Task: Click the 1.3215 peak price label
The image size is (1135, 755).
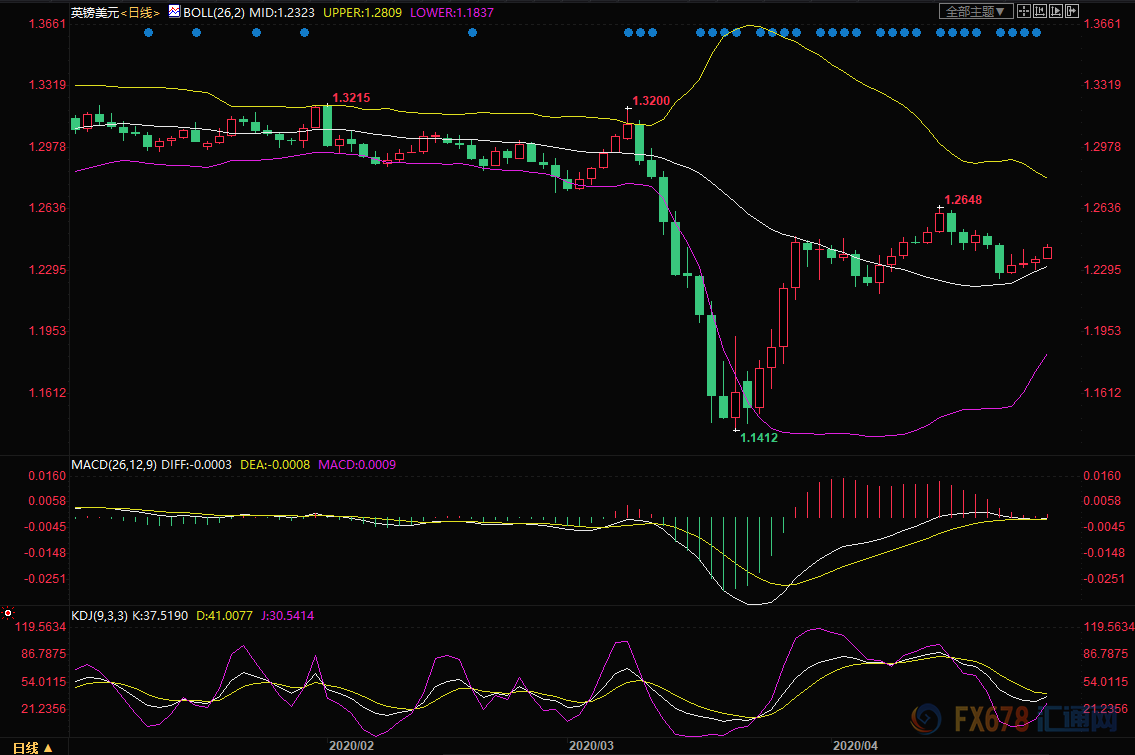Action: [x=351, y=98]
